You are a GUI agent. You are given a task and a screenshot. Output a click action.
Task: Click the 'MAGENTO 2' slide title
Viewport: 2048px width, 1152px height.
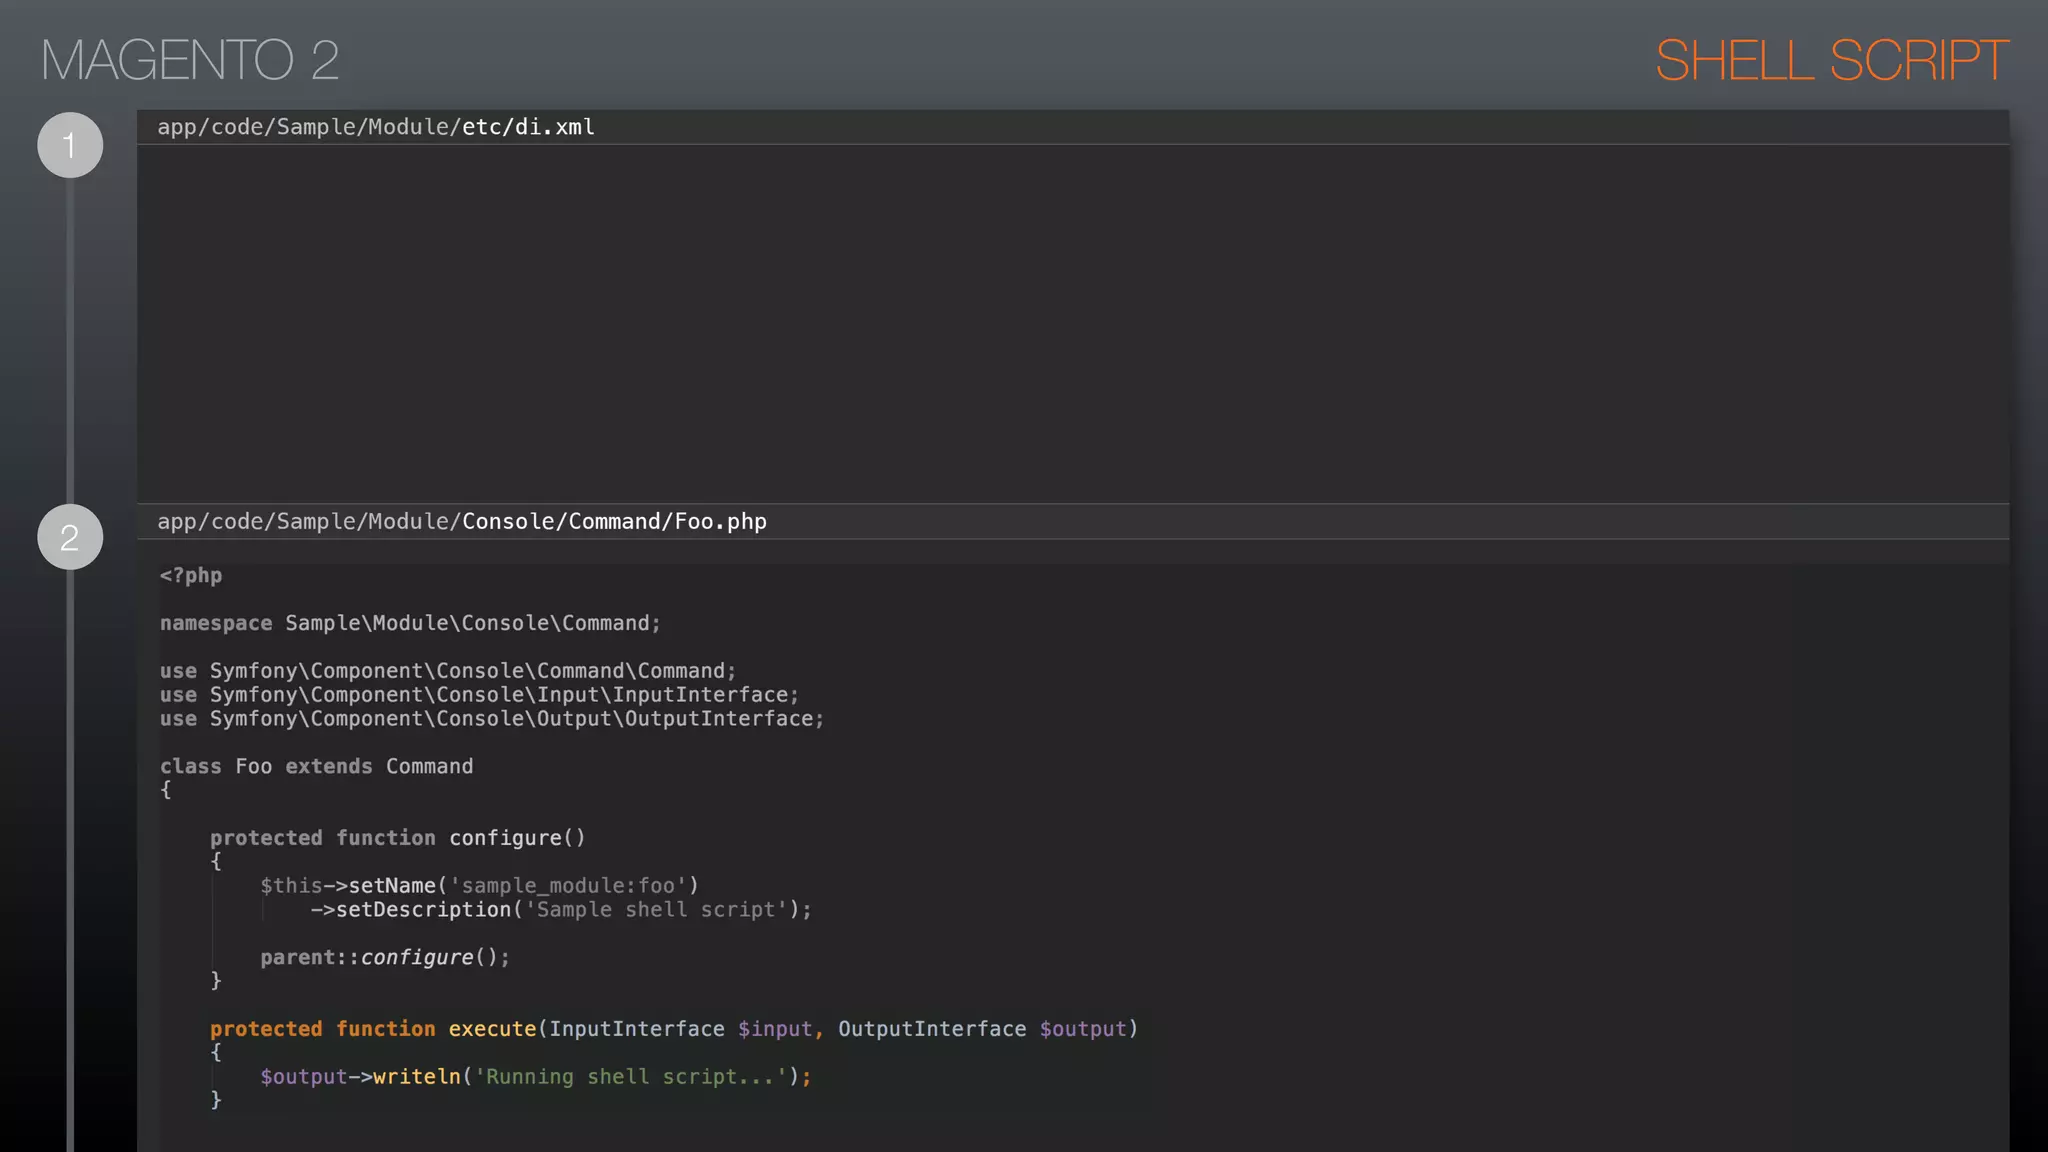(x=190, y=60)
